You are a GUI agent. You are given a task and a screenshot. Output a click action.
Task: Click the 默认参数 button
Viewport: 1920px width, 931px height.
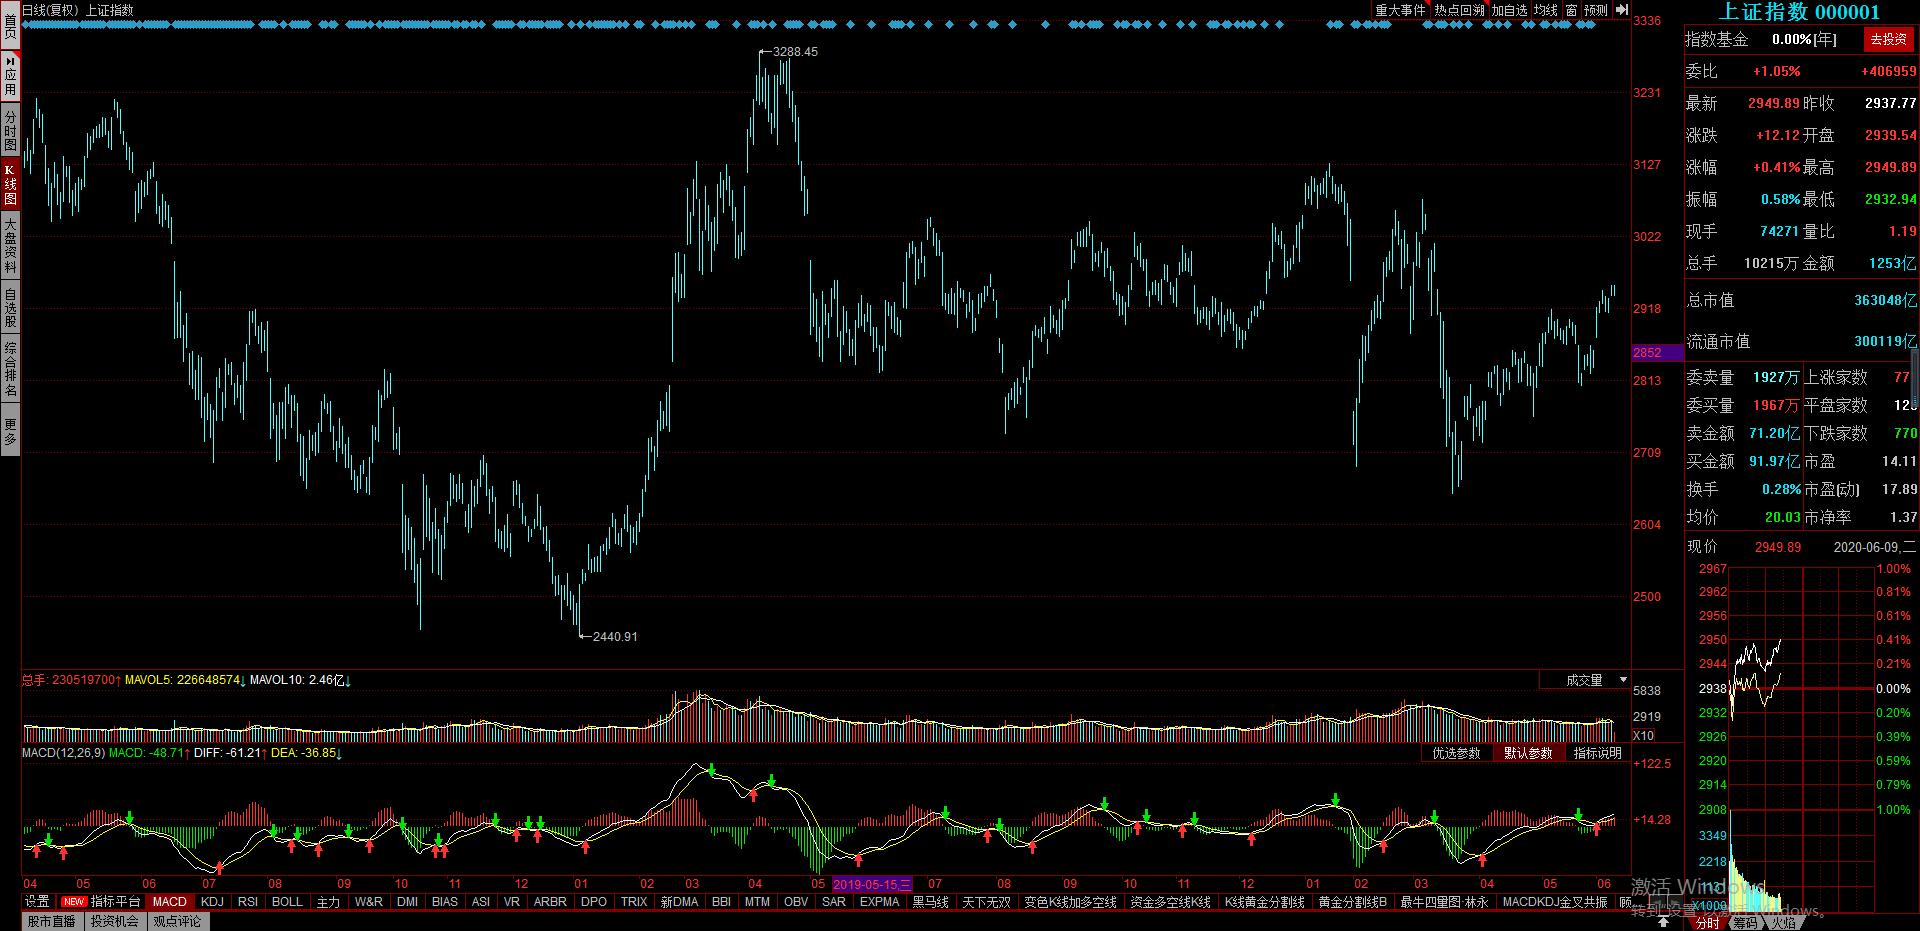click(x=1528, y=753)
